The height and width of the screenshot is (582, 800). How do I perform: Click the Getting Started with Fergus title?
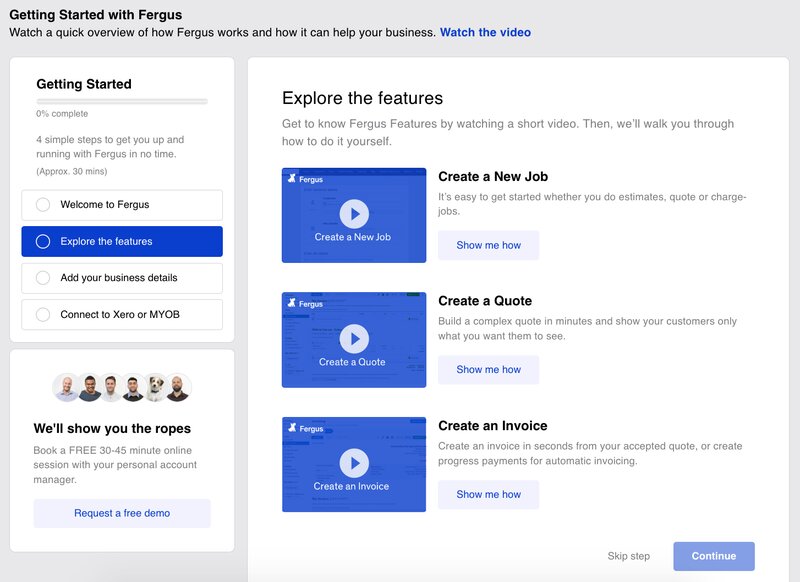(x=95, y=15)
